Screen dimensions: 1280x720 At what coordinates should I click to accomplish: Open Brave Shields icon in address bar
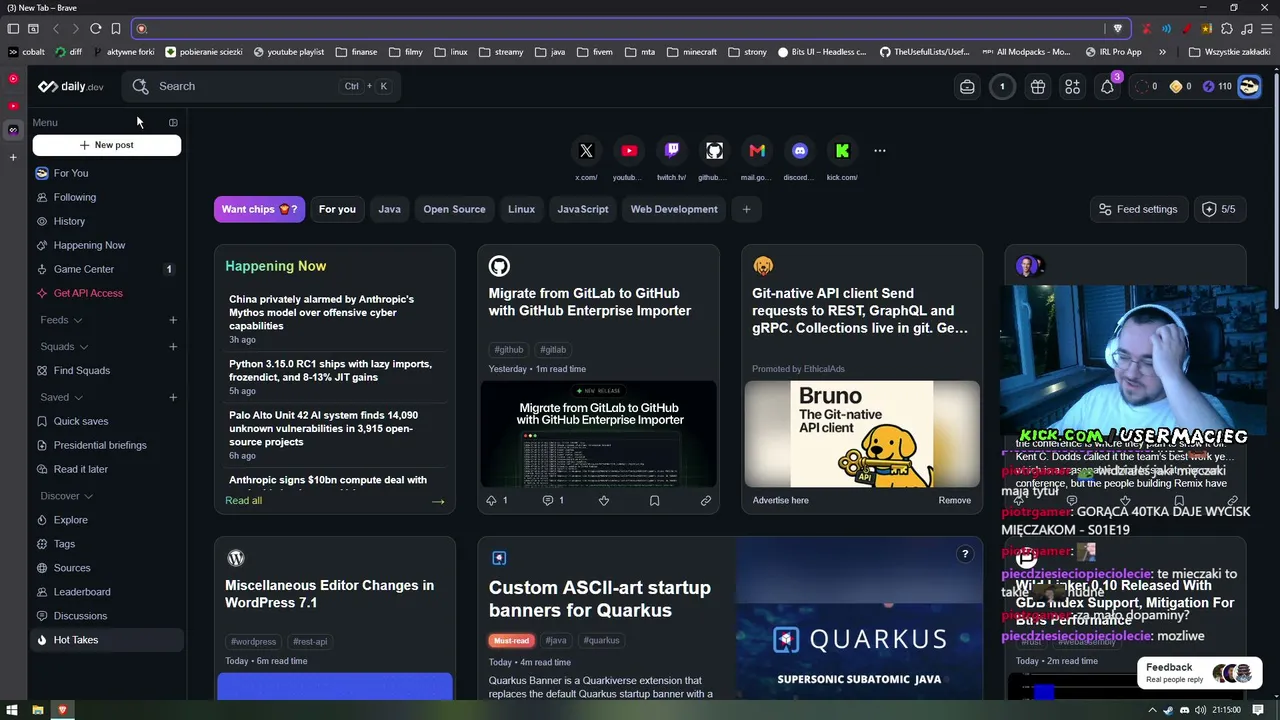(1118, 28)
